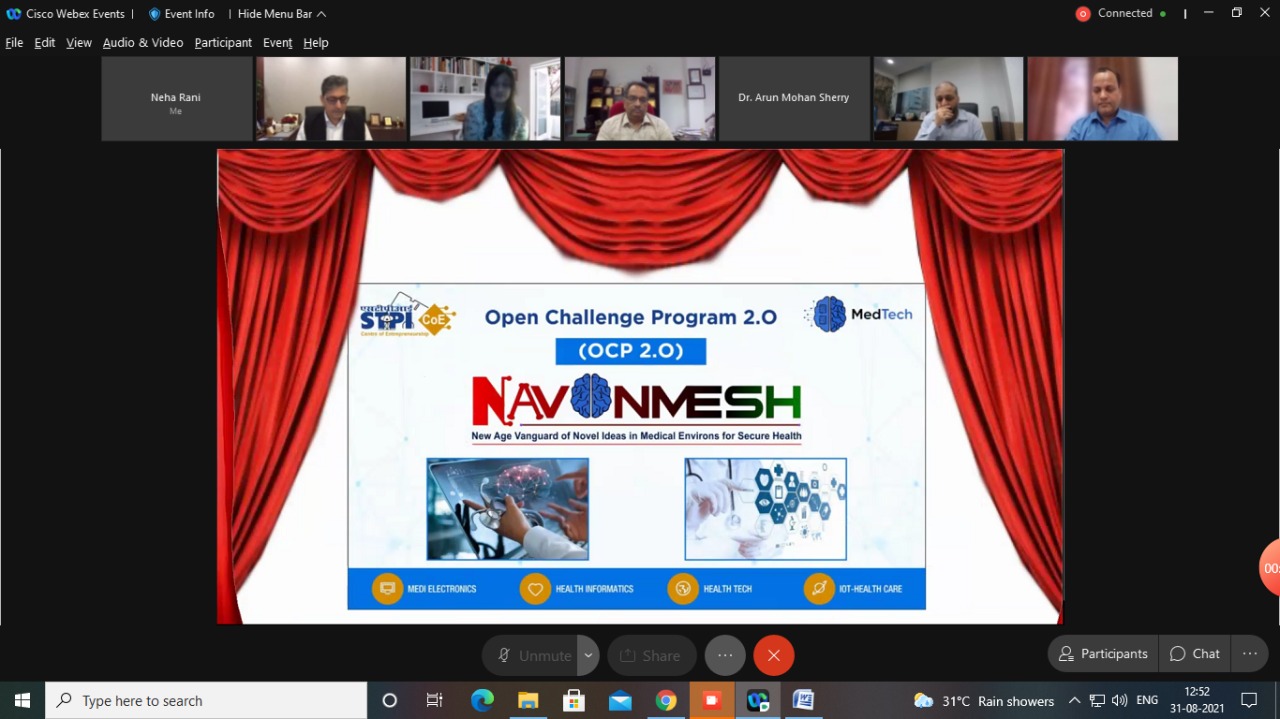Click the taskbar search box
Viewport: 1280px width, 719px height.
pos(206,700)
